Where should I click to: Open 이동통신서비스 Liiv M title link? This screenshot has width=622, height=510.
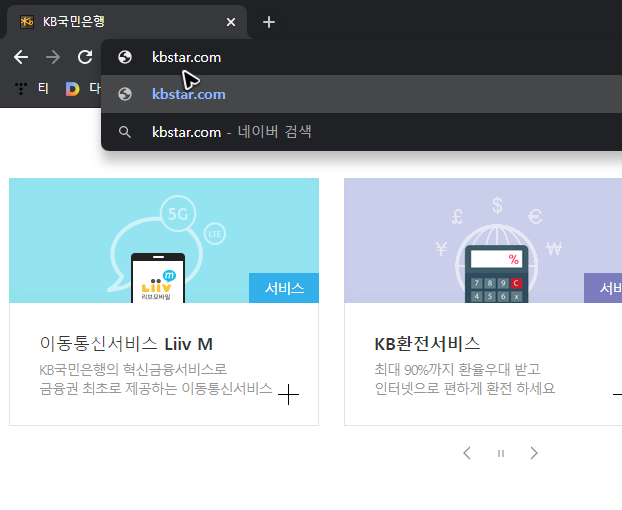(x=126, y=343)
